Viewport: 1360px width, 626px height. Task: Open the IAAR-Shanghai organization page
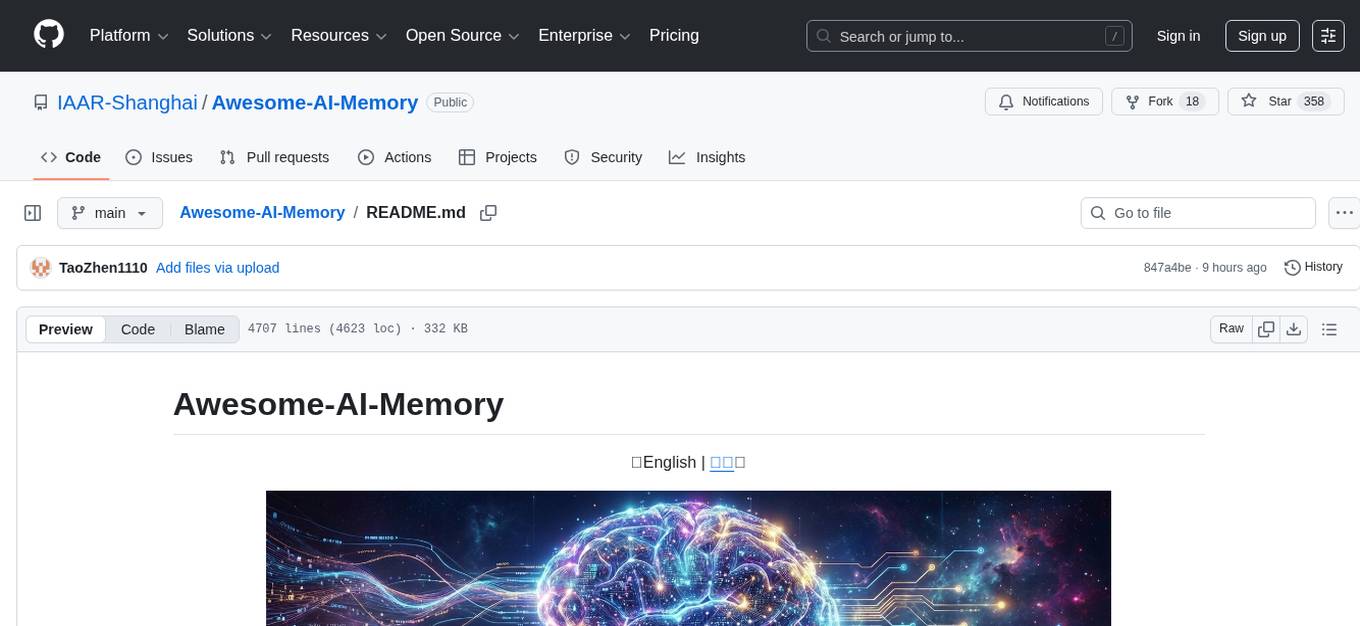coord(127,102)
